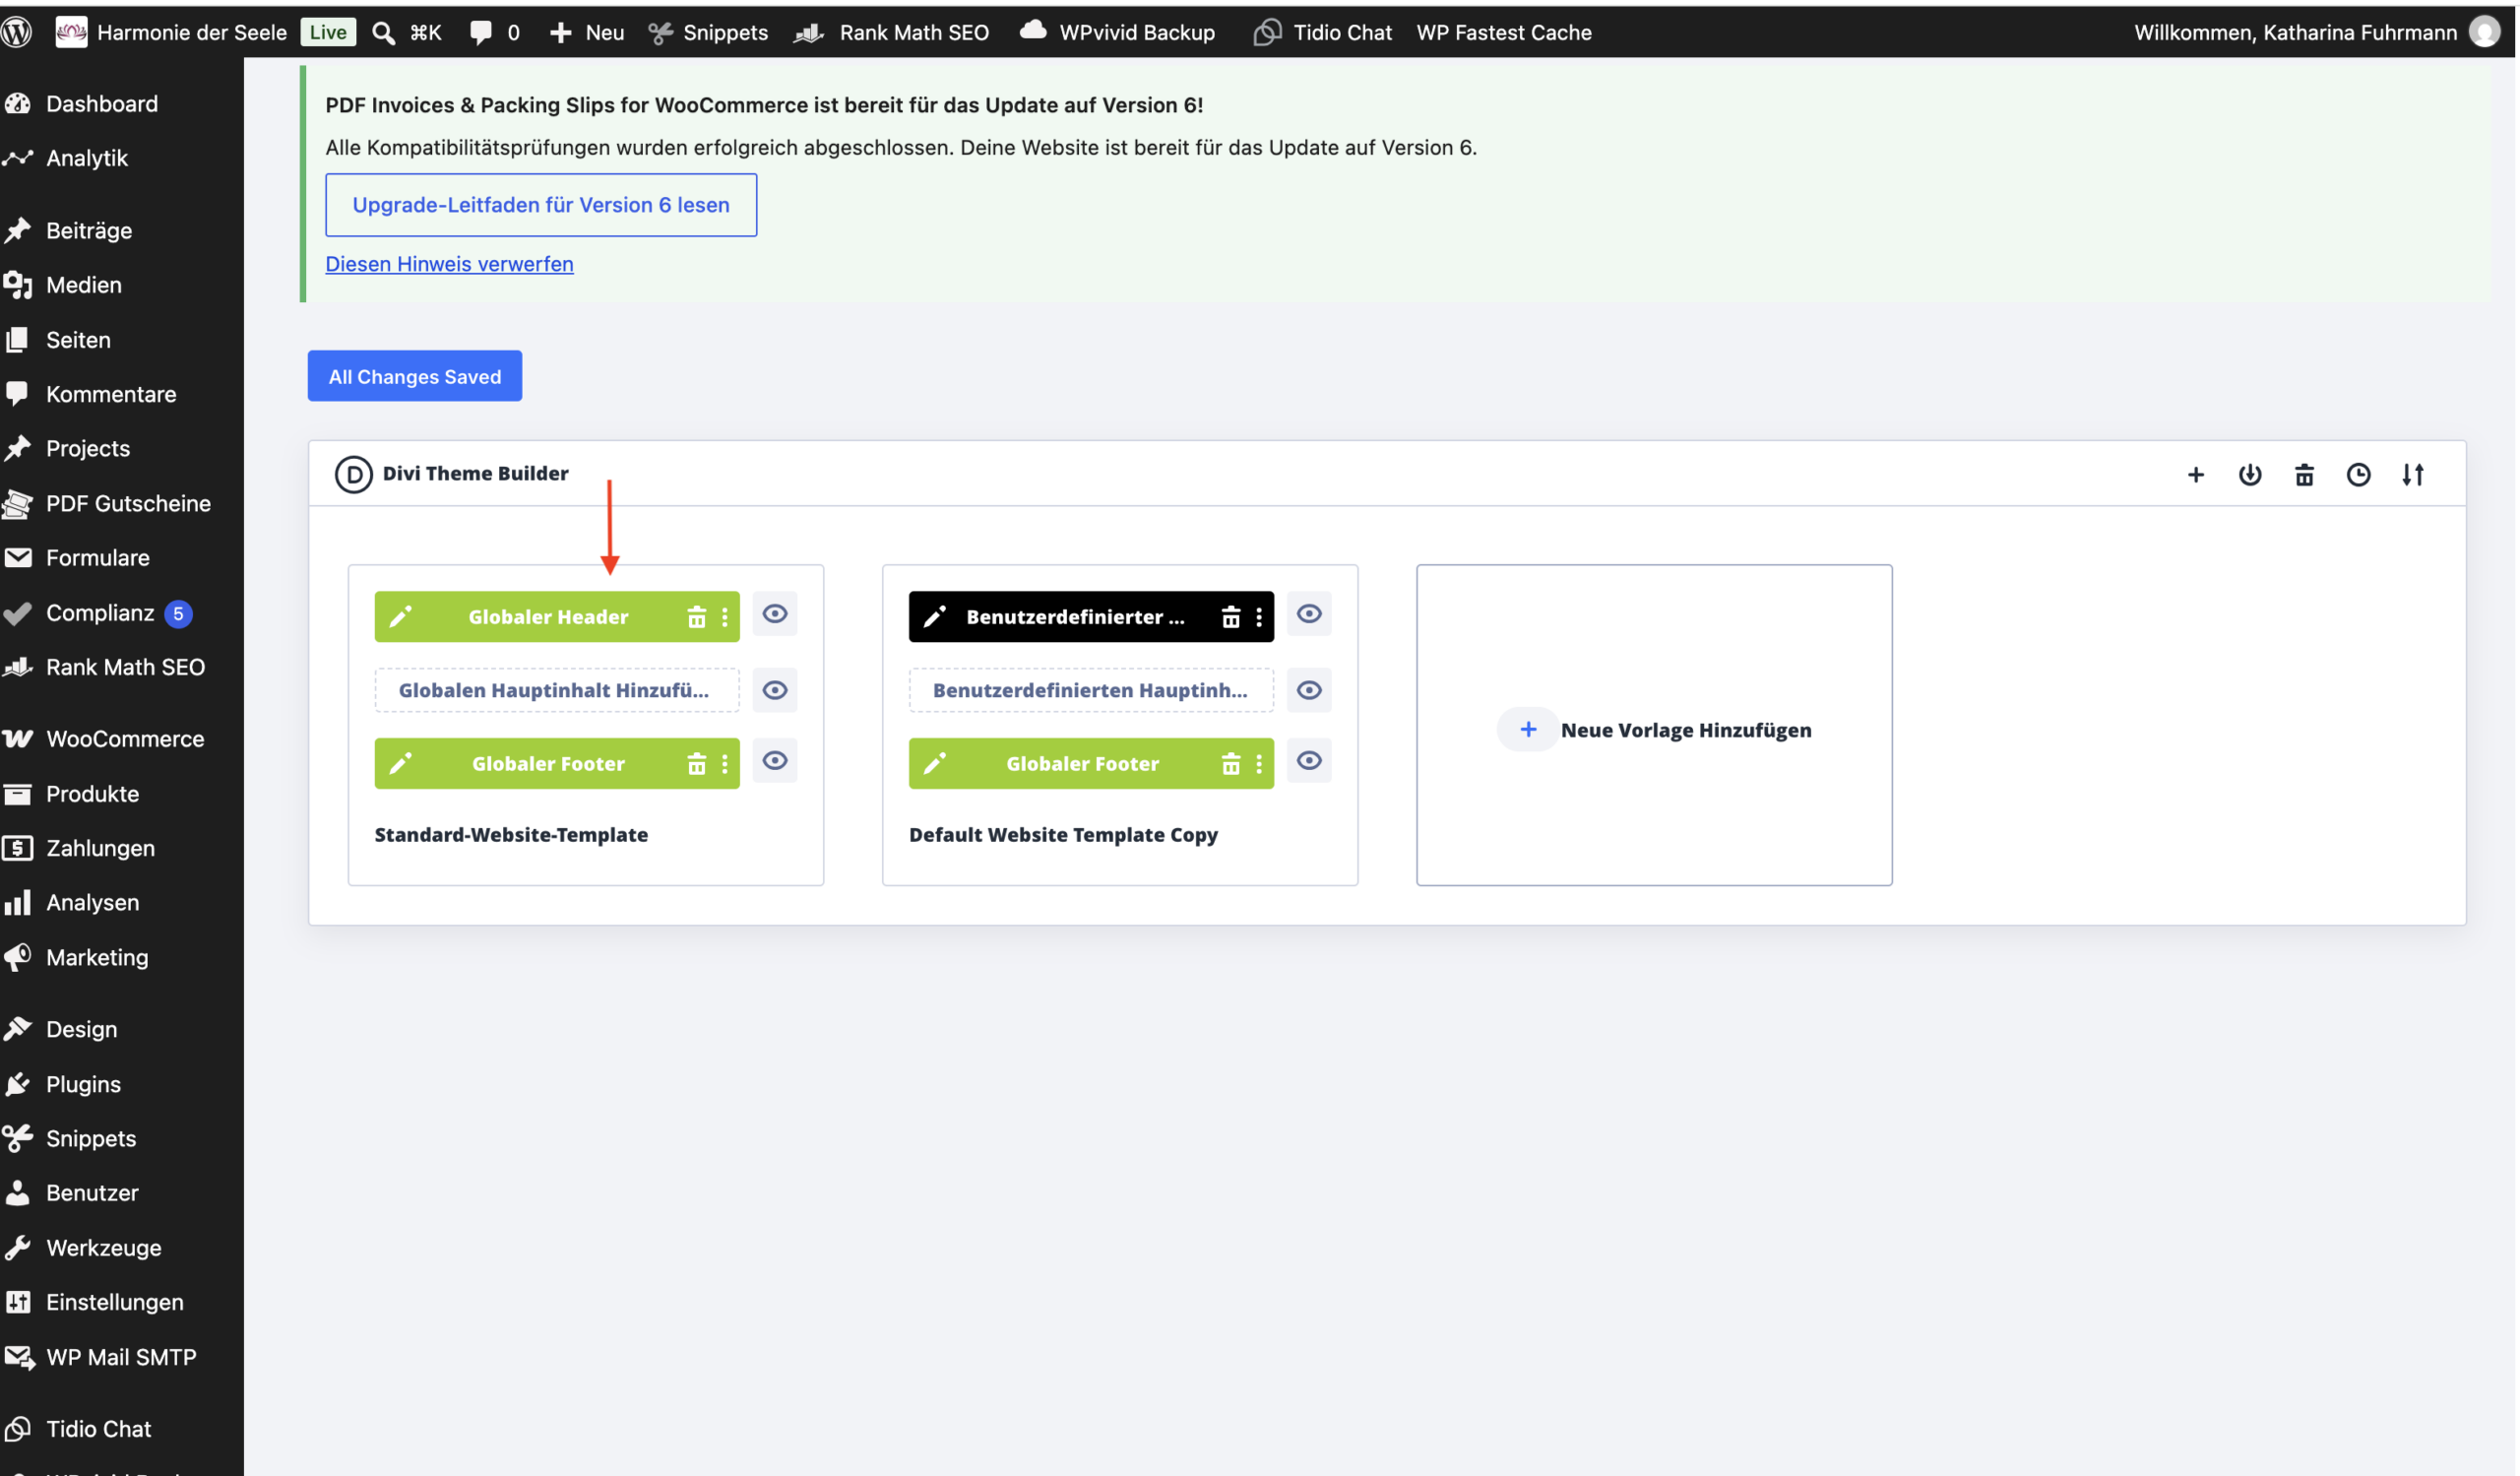2520x1476 pixels.
Task: Open the search icon in admin bar
Action: (383, 33)
